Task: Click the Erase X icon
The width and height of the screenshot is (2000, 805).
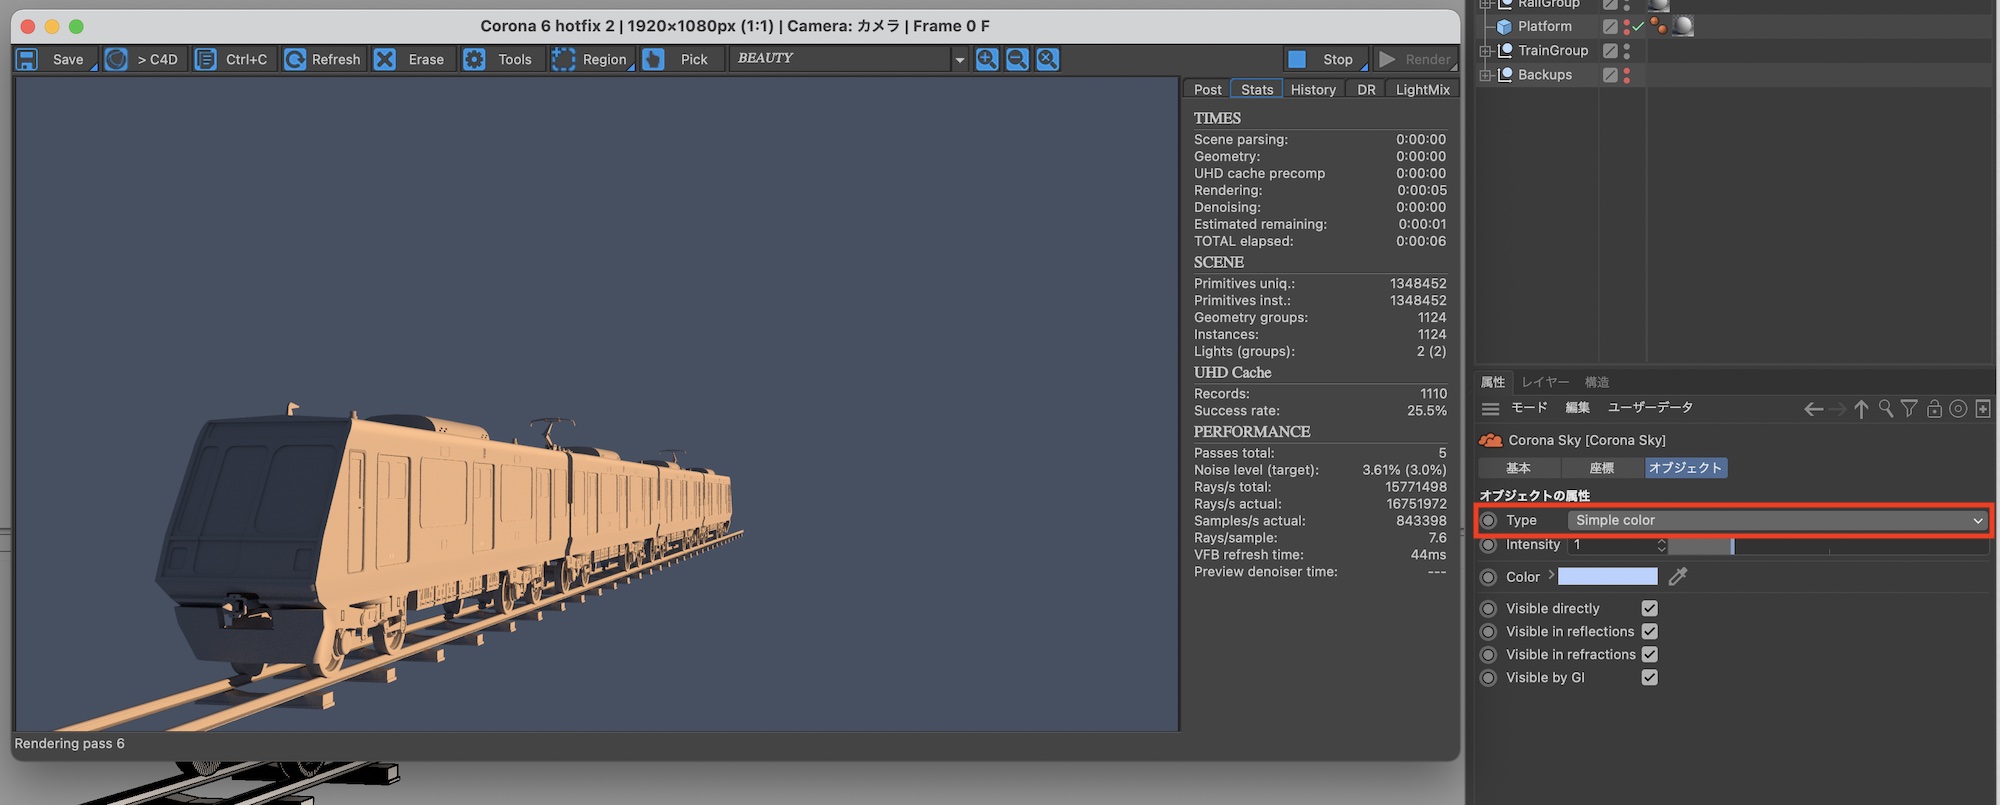Action: (x=385, y=60)
